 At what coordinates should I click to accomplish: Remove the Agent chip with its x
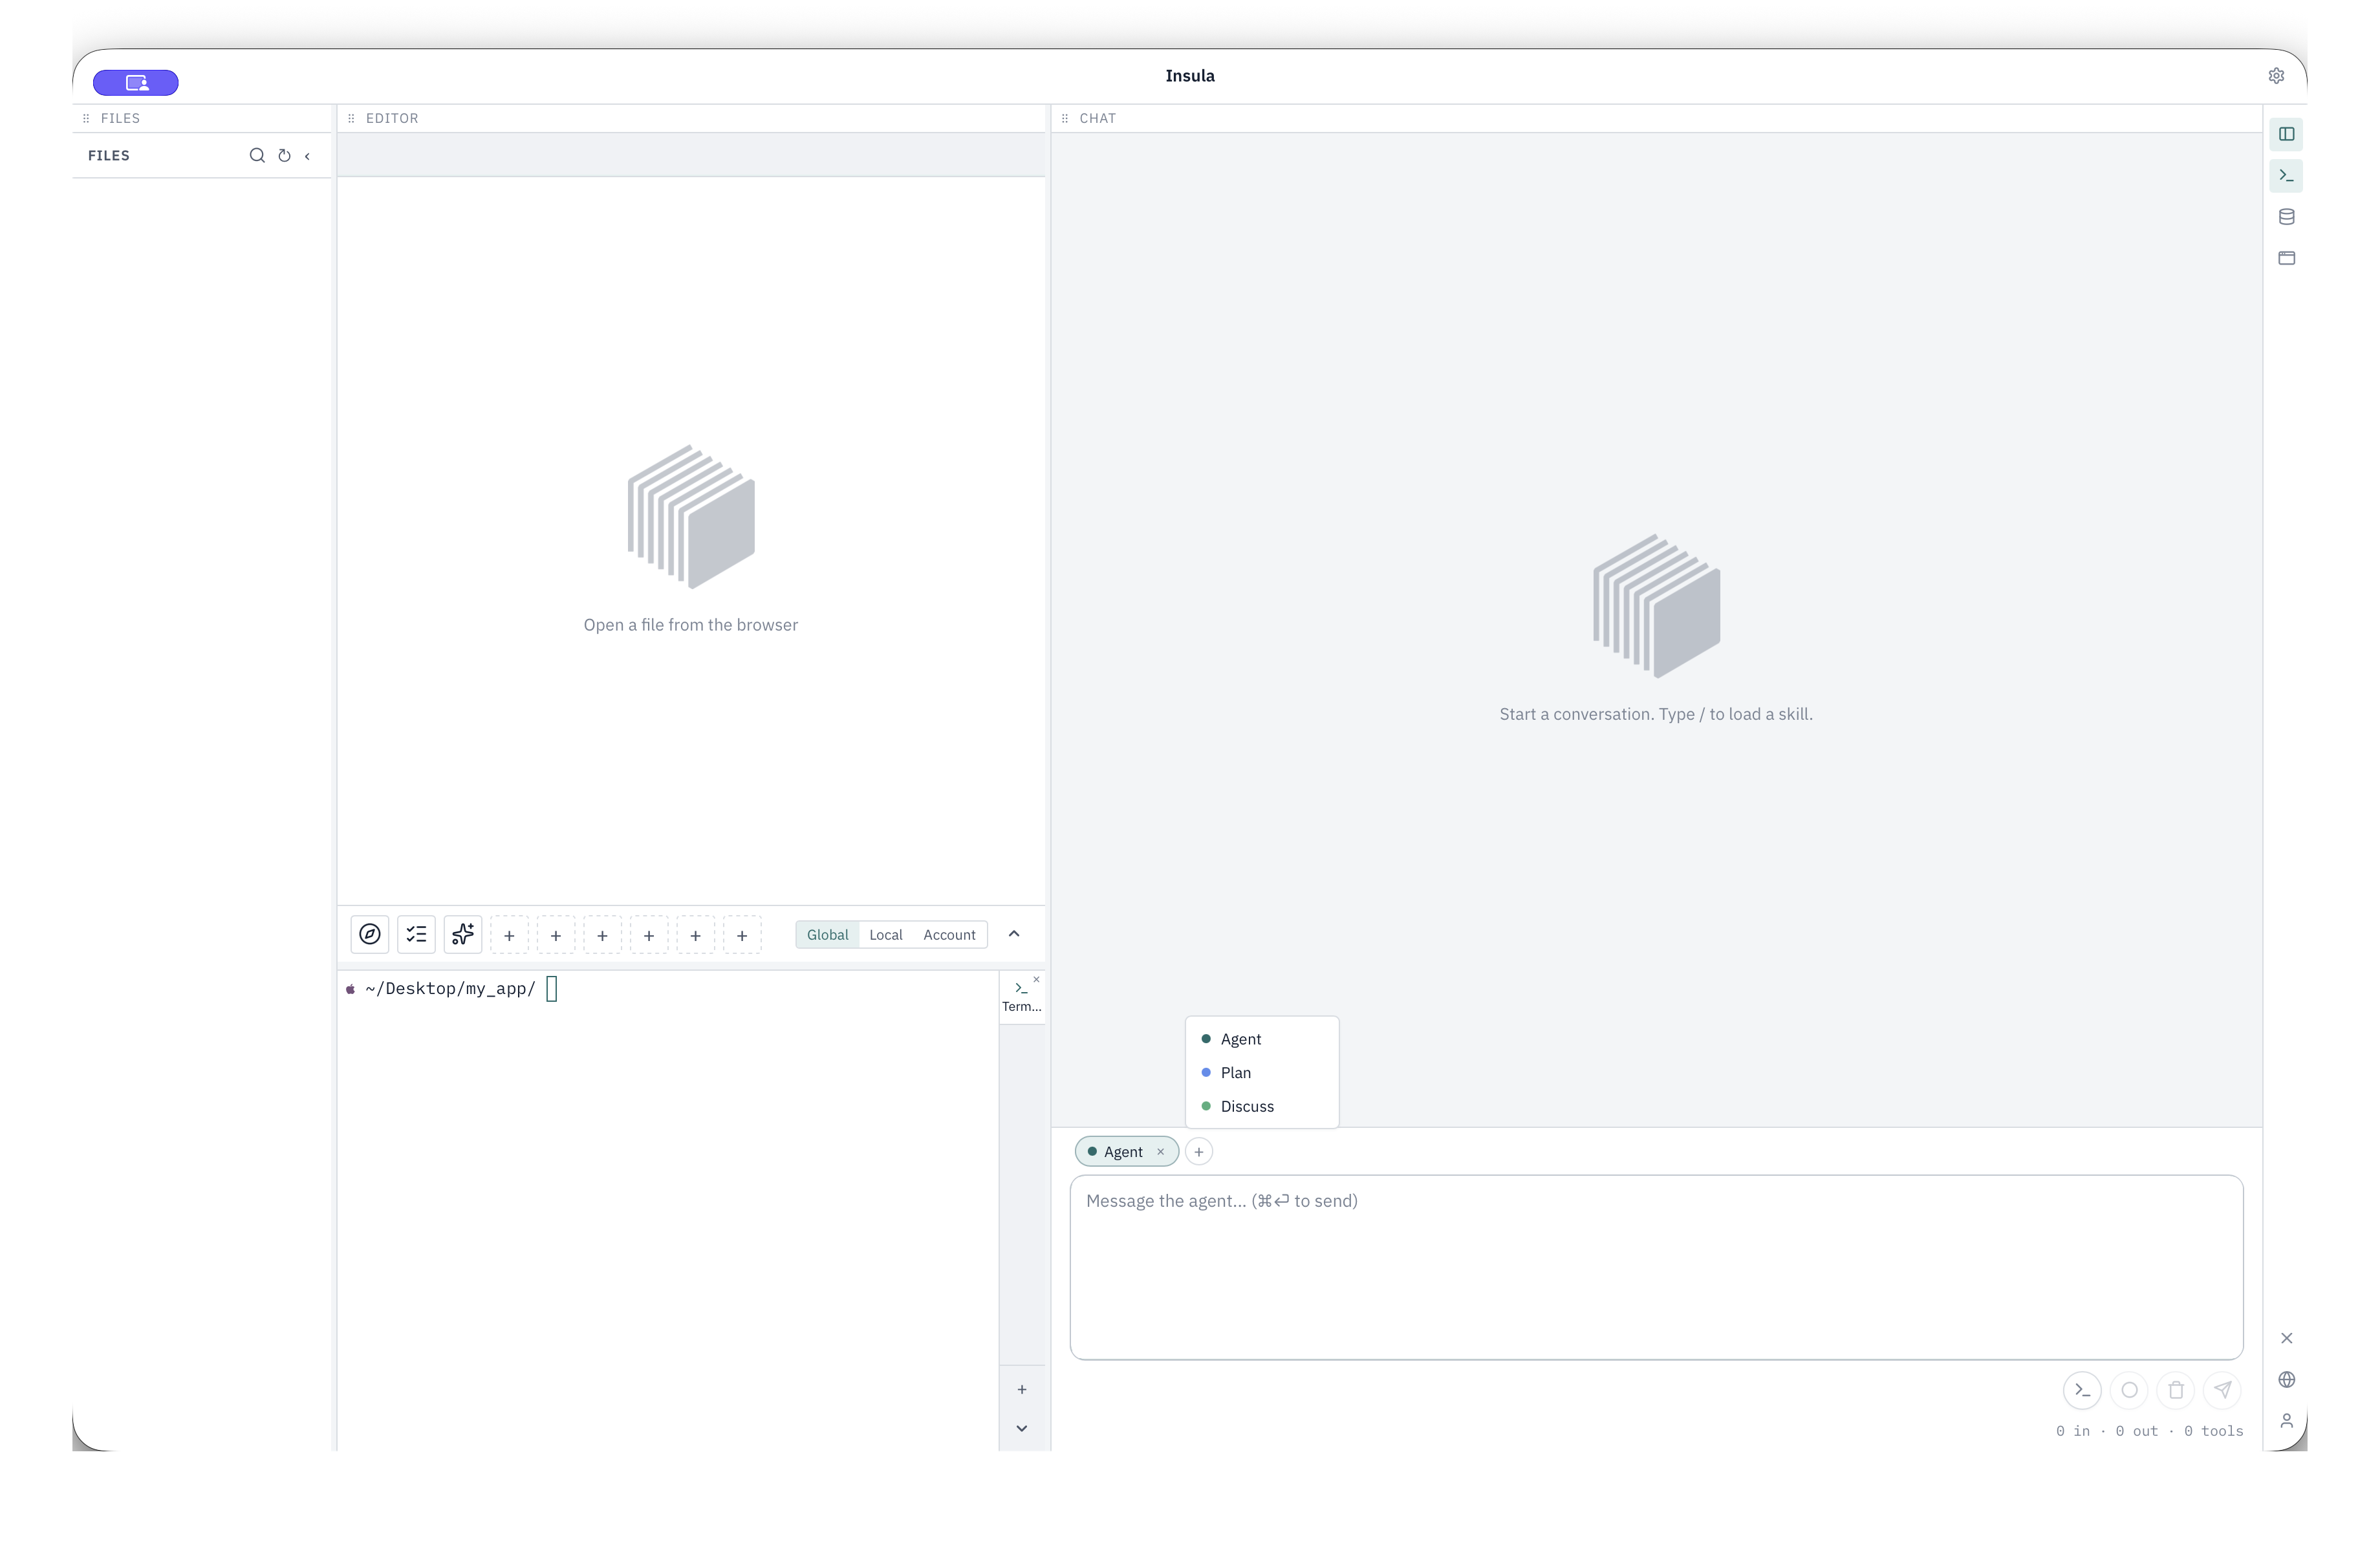1161,1152
